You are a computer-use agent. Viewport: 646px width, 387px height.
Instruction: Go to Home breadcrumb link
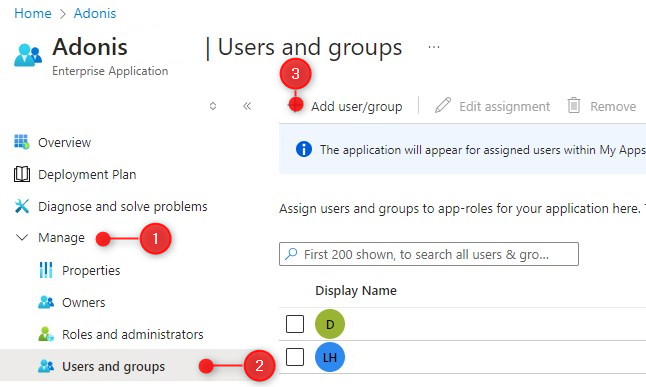pyautogui.click(x=33, y=13)
